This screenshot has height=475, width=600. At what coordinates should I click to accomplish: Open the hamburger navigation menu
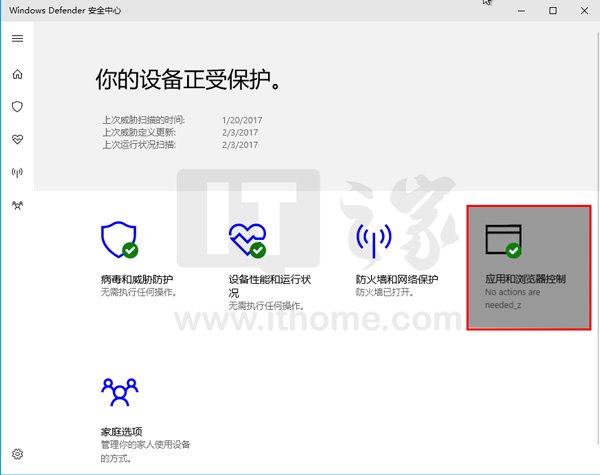point(17,39)
